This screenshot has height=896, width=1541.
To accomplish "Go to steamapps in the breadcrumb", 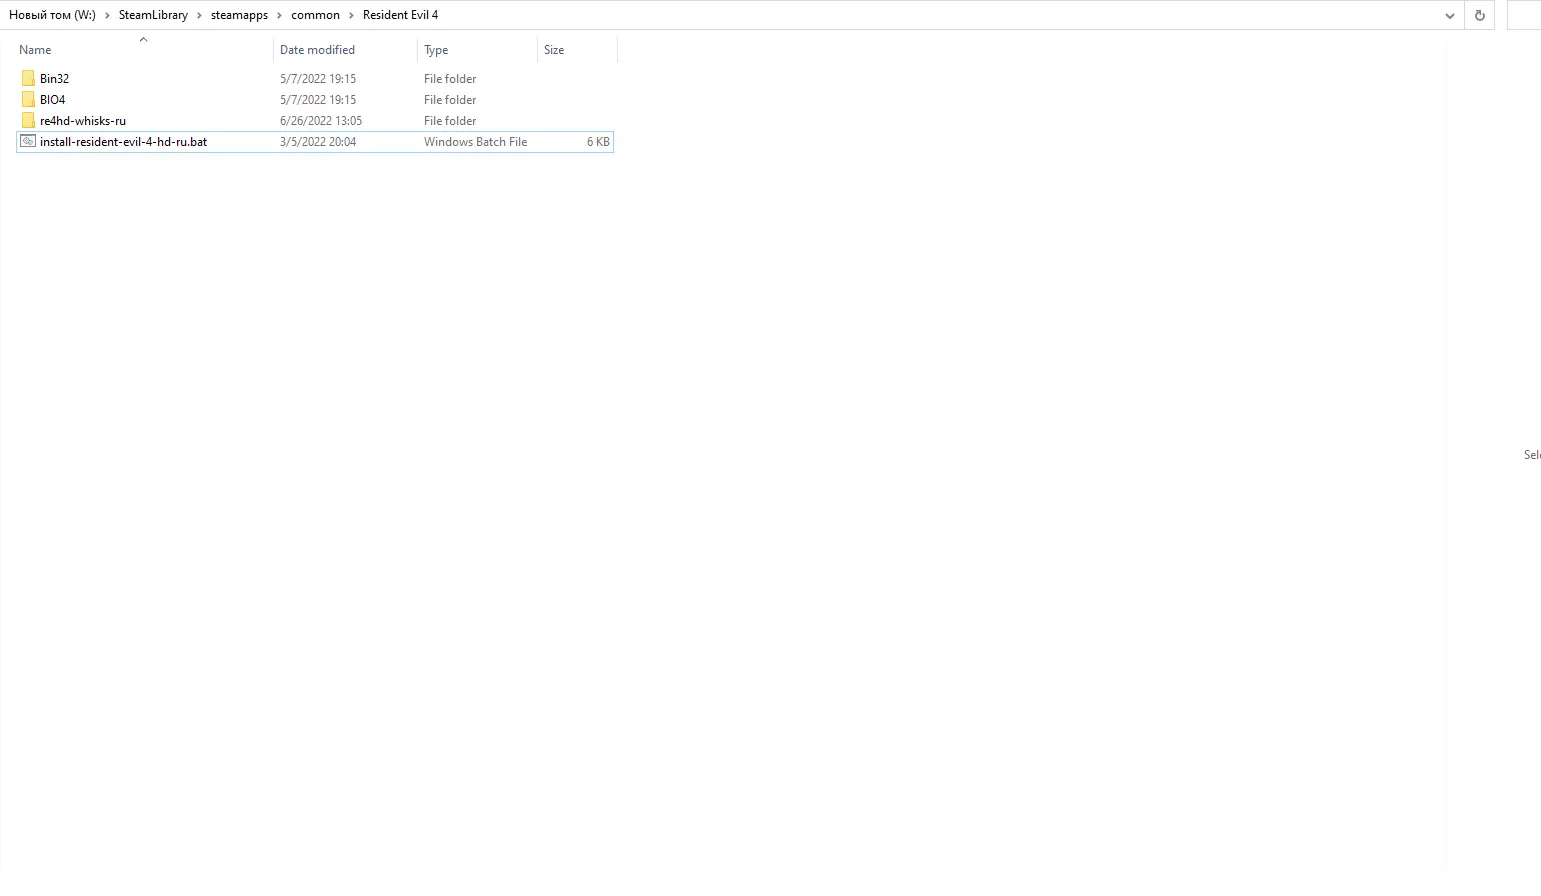I will (239, 15).
